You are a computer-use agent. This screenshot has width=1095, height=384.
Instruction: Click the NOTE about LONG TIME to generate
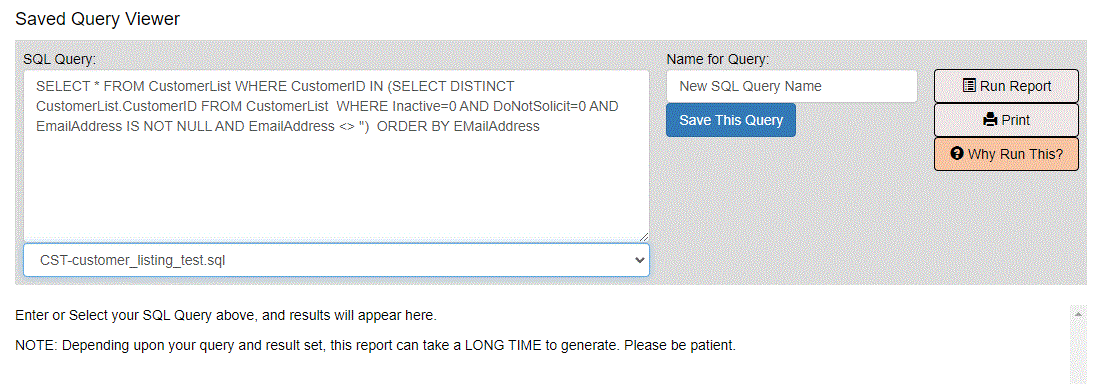(x=375, y=346)
